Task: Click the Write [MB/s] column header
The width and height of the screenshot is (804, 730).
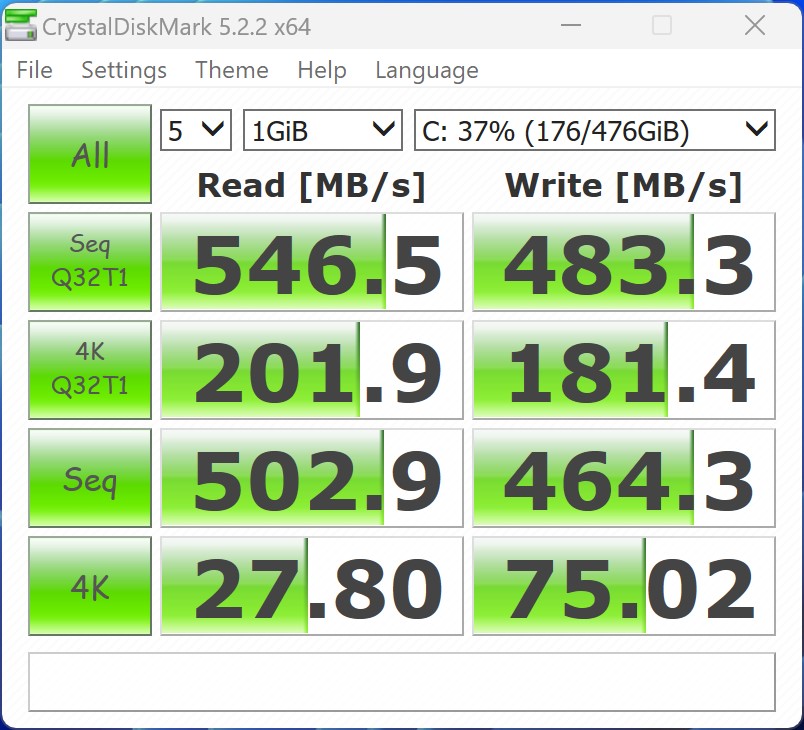Action: (624, 186)
